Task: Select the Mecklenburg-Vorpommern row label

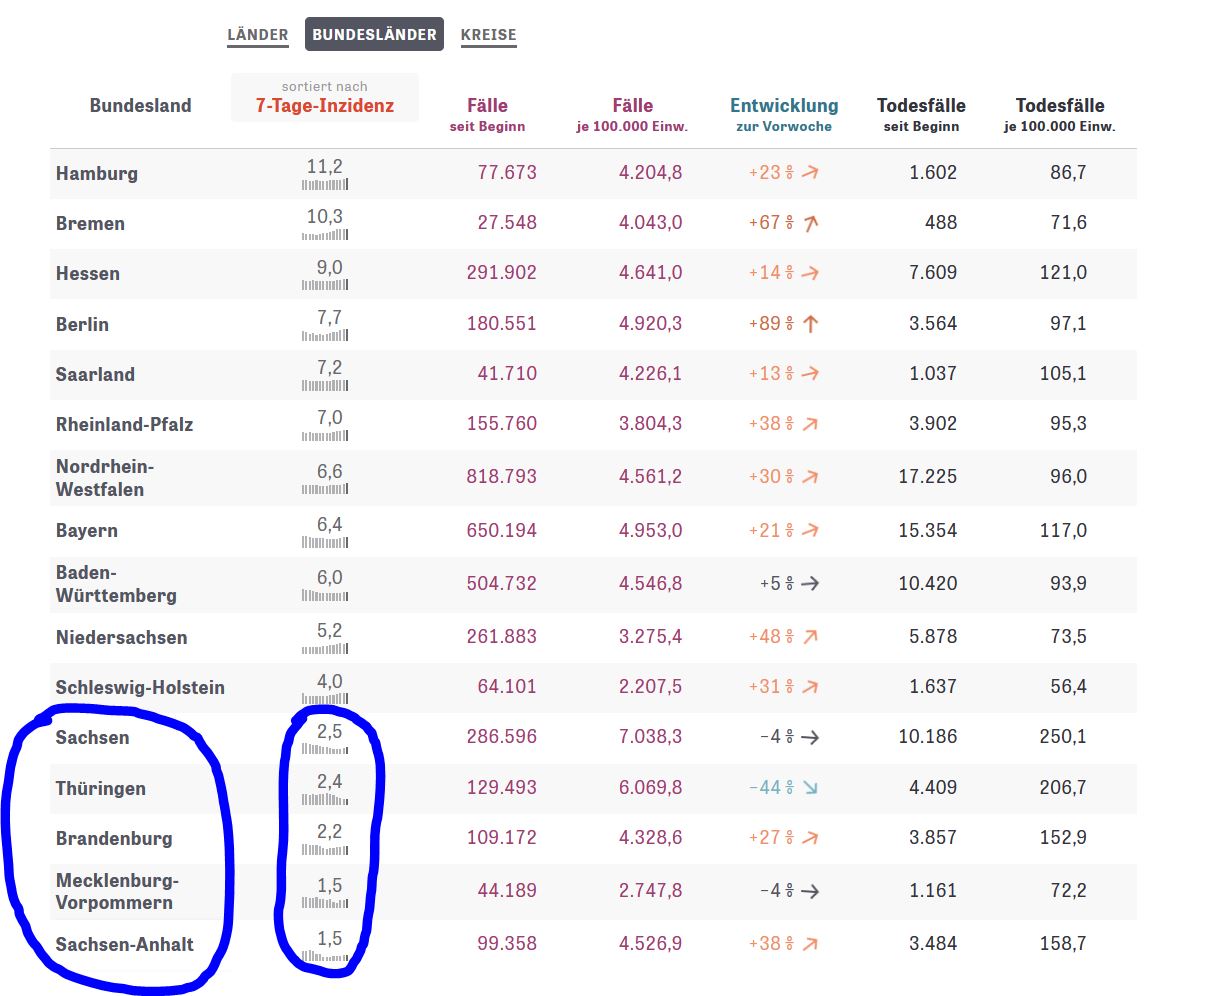Action: coord(116,892)
